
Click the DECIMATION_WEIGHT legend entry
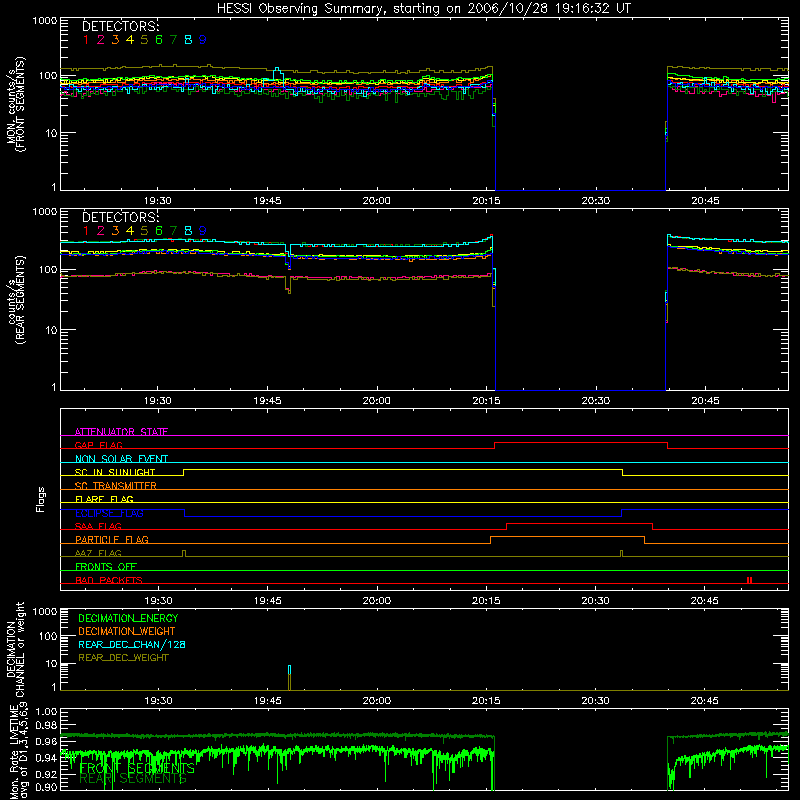click(x=127, y=631)
